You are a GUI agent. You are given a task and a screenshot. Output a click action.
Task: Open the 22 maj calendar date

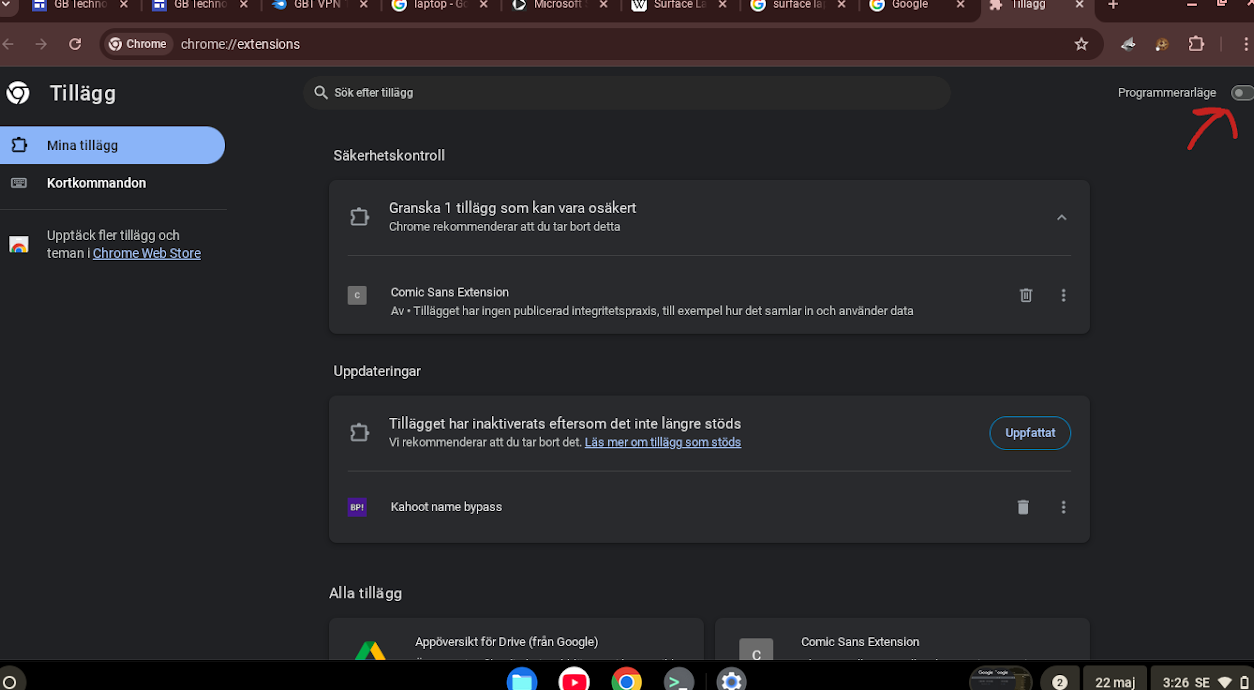pos(1115,682)
